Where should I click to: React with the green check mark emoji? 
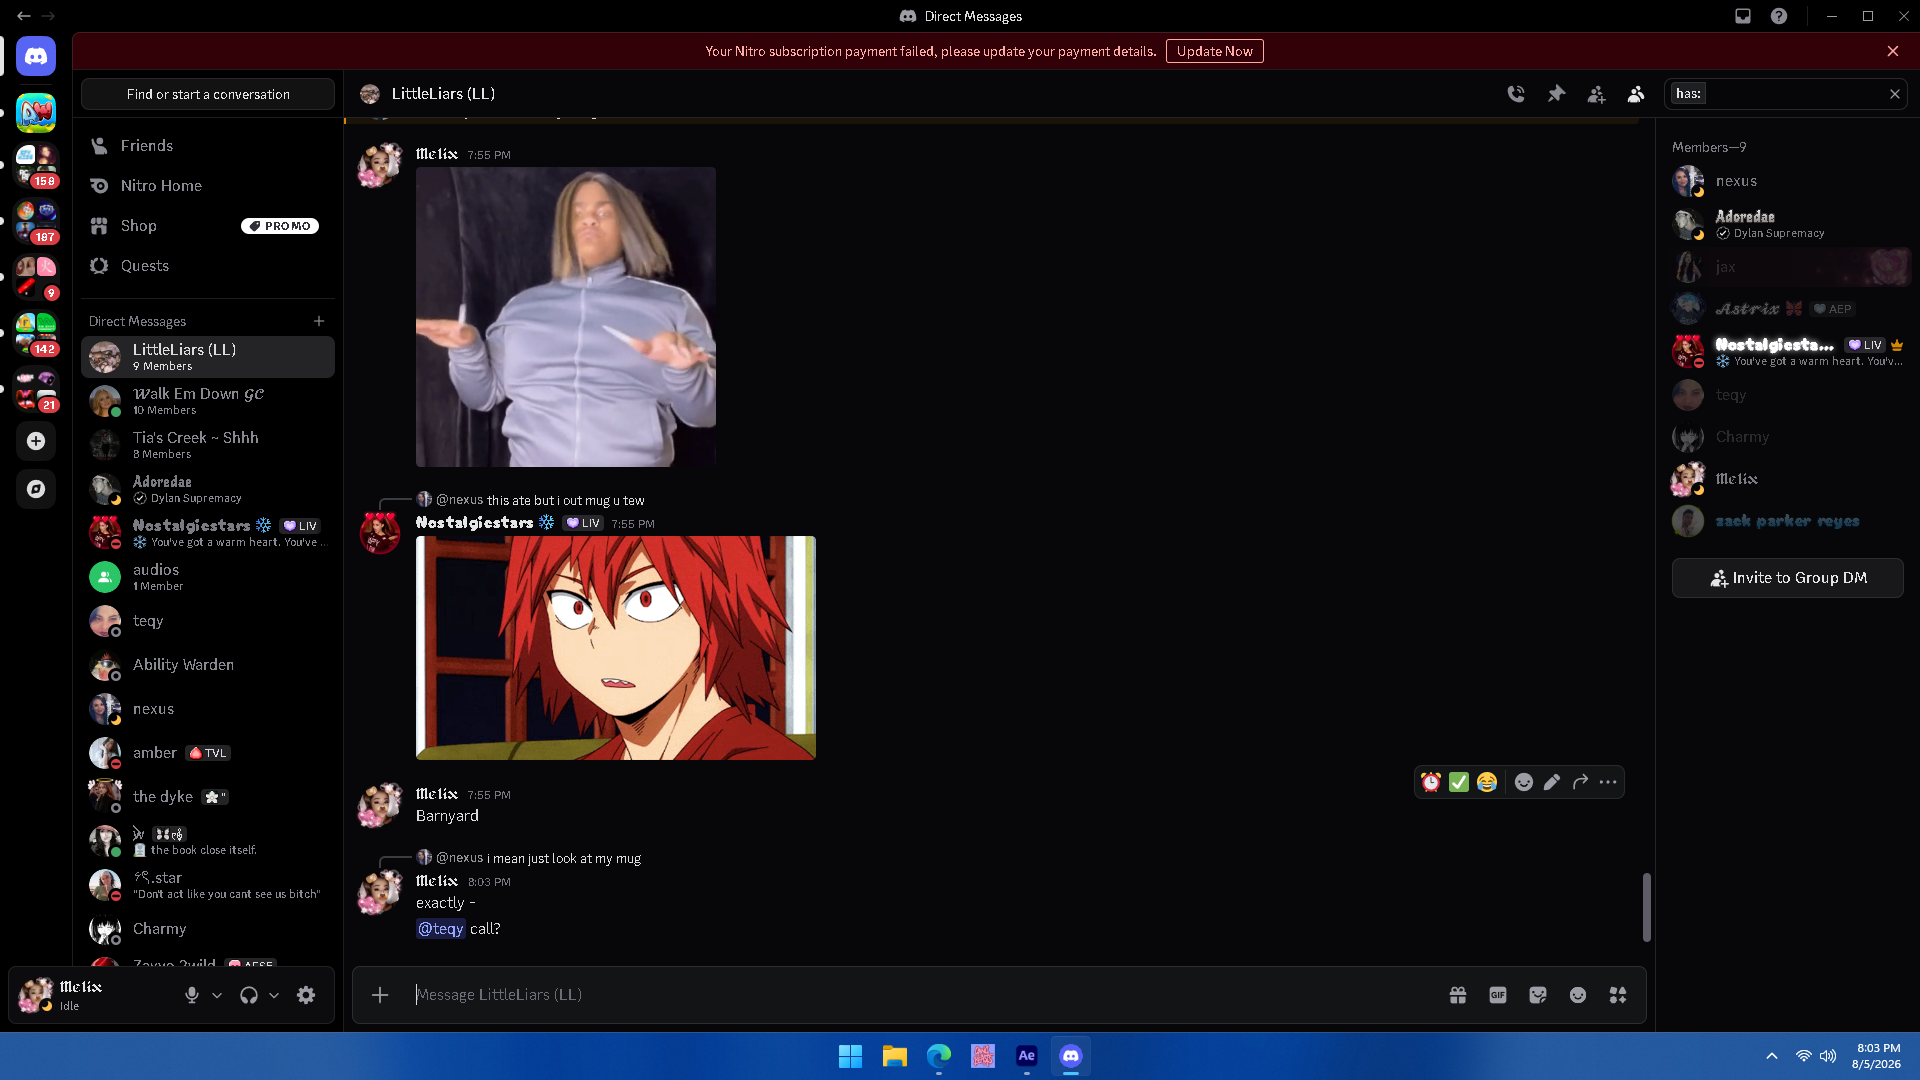[1459, 782]
